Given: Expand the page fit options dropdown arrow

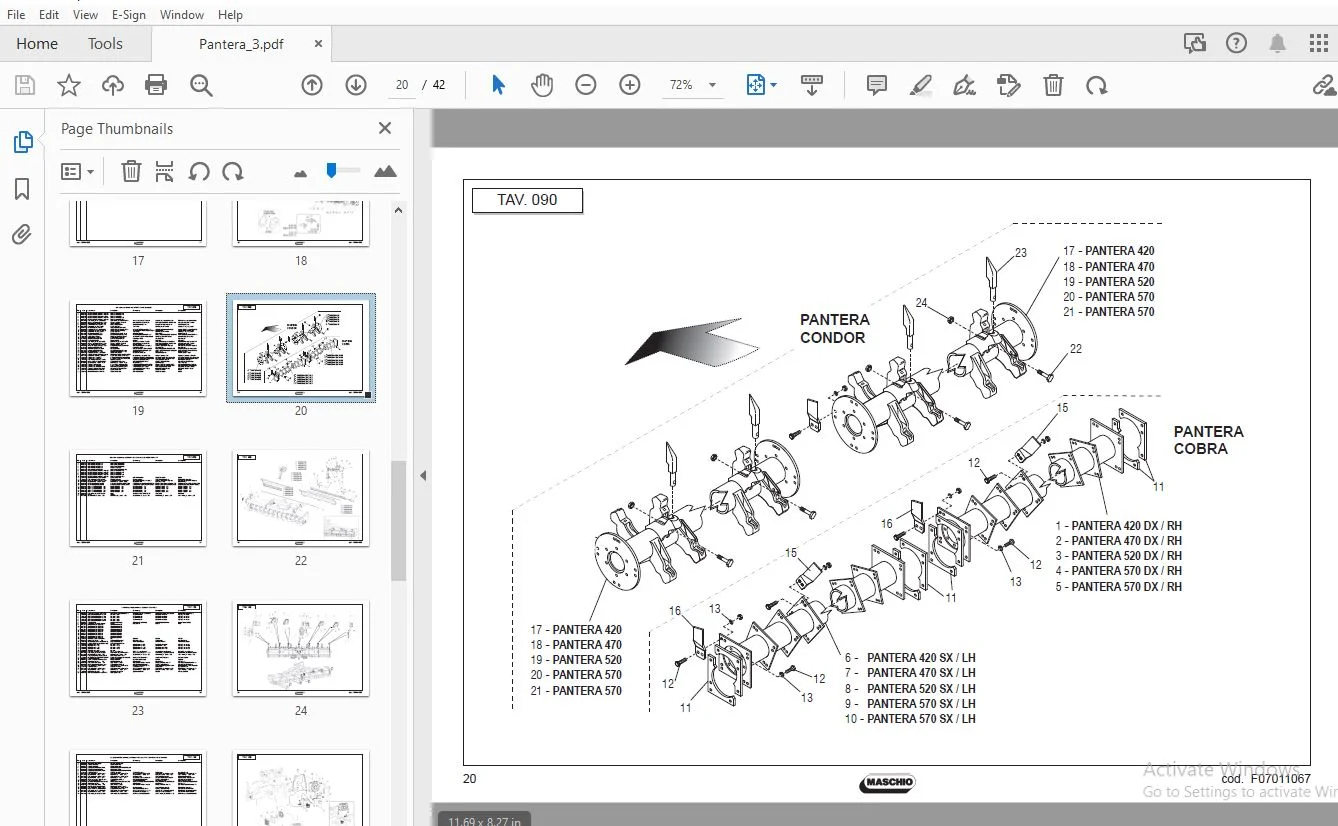Looking at the screenshot, I should [x=773, y=85].
